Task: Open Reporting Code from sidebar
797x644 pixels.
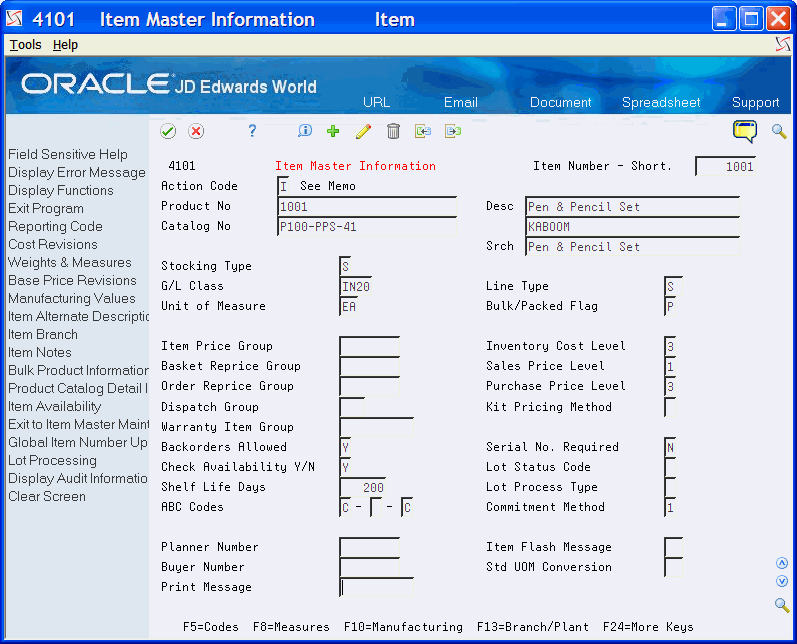Action: pyautogui.click(x=55, y=226)
